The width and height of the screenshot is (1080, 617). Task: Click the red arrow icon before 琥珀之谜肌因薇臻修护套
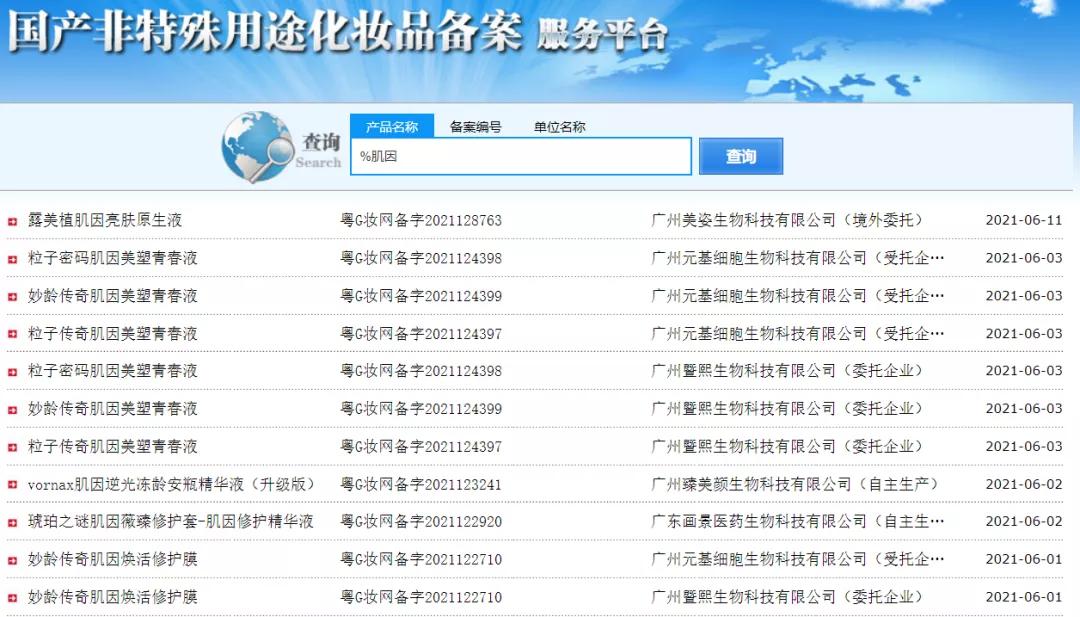click(12, 521)
